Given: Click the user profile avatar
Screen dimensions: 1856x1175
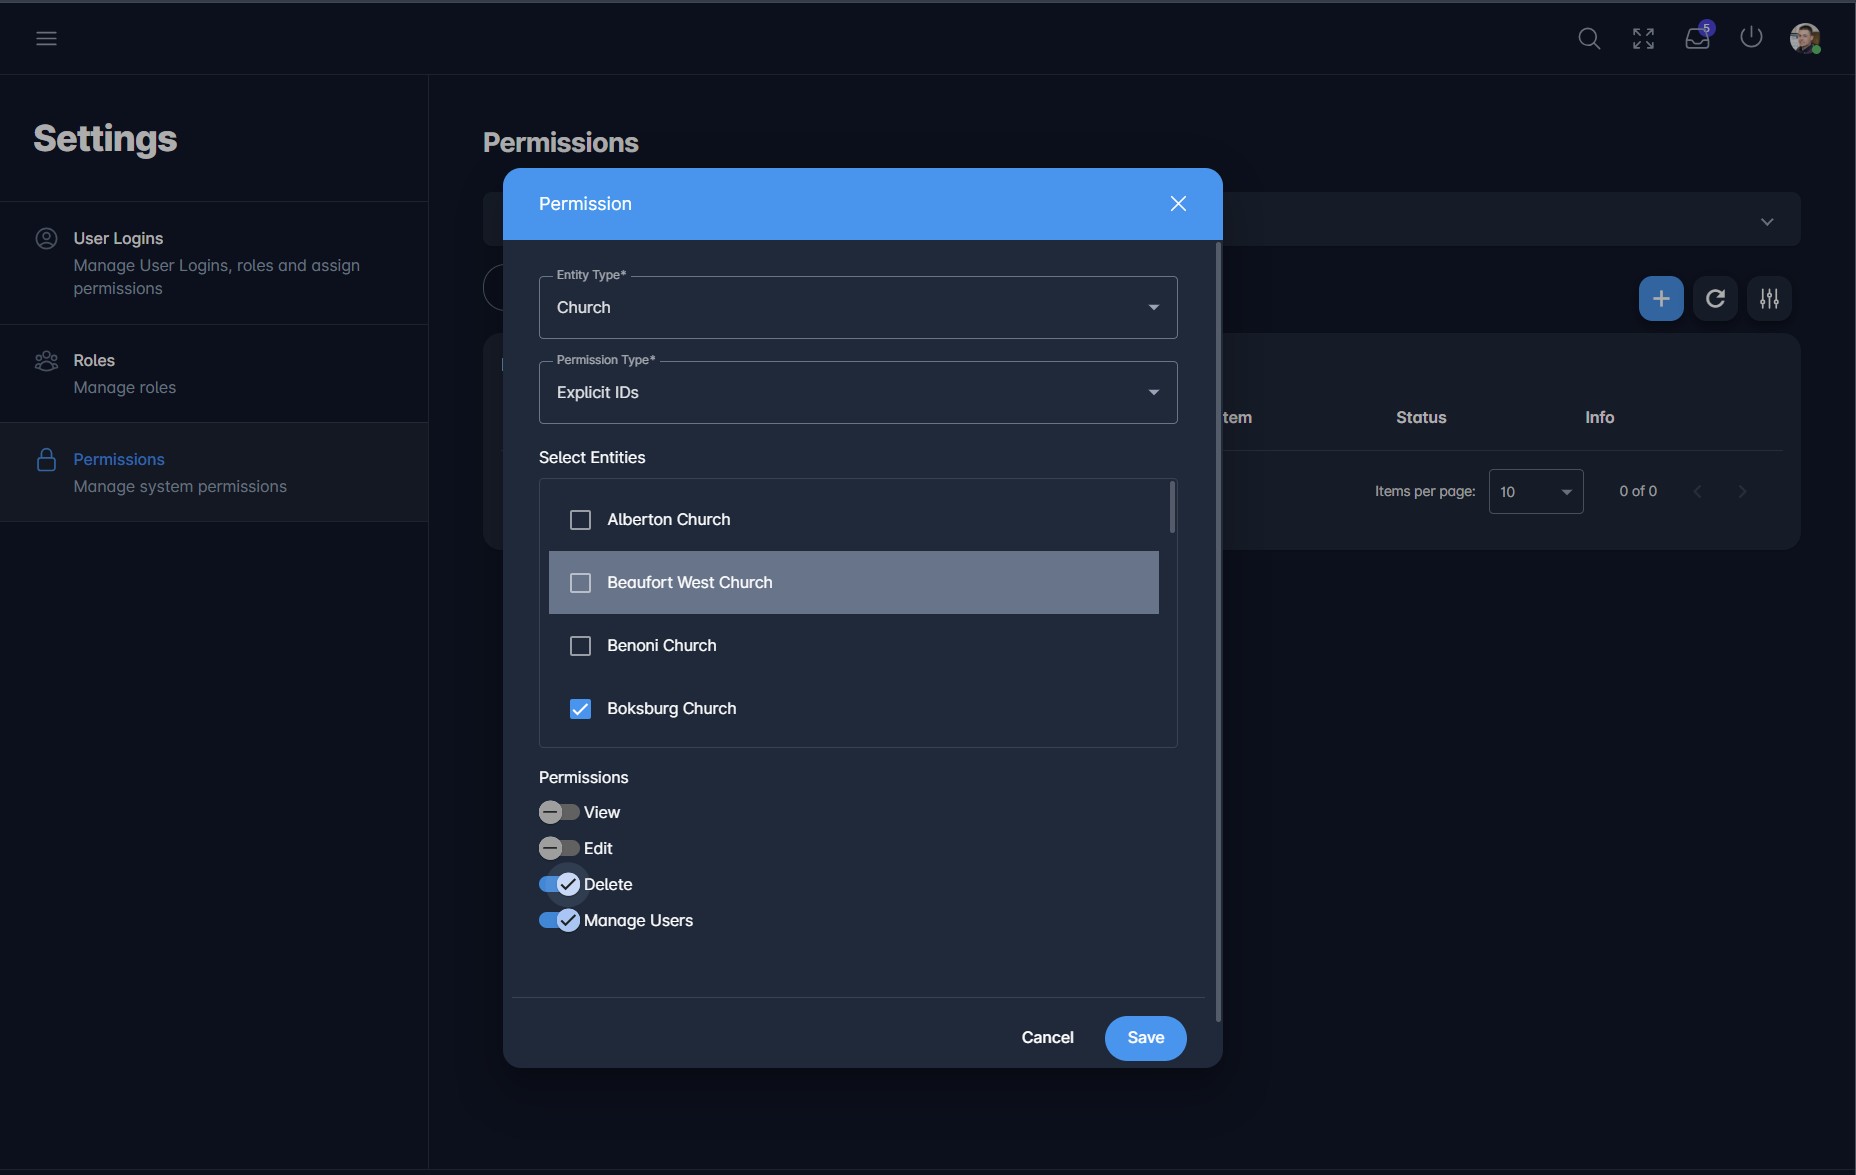Looking at the screenshot, I should pyautogui.click(x=1807, y=38).
